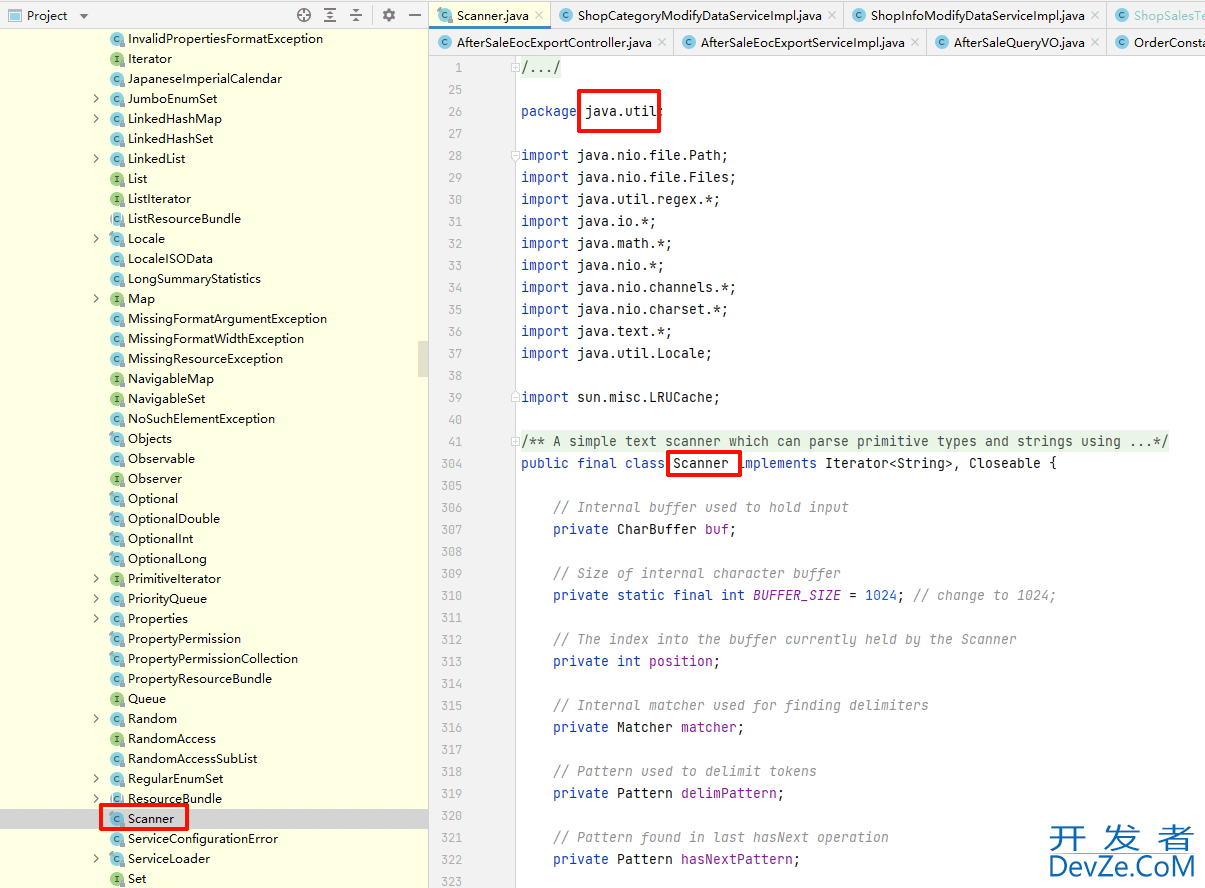Expand the Random tree node

[96, 718]
